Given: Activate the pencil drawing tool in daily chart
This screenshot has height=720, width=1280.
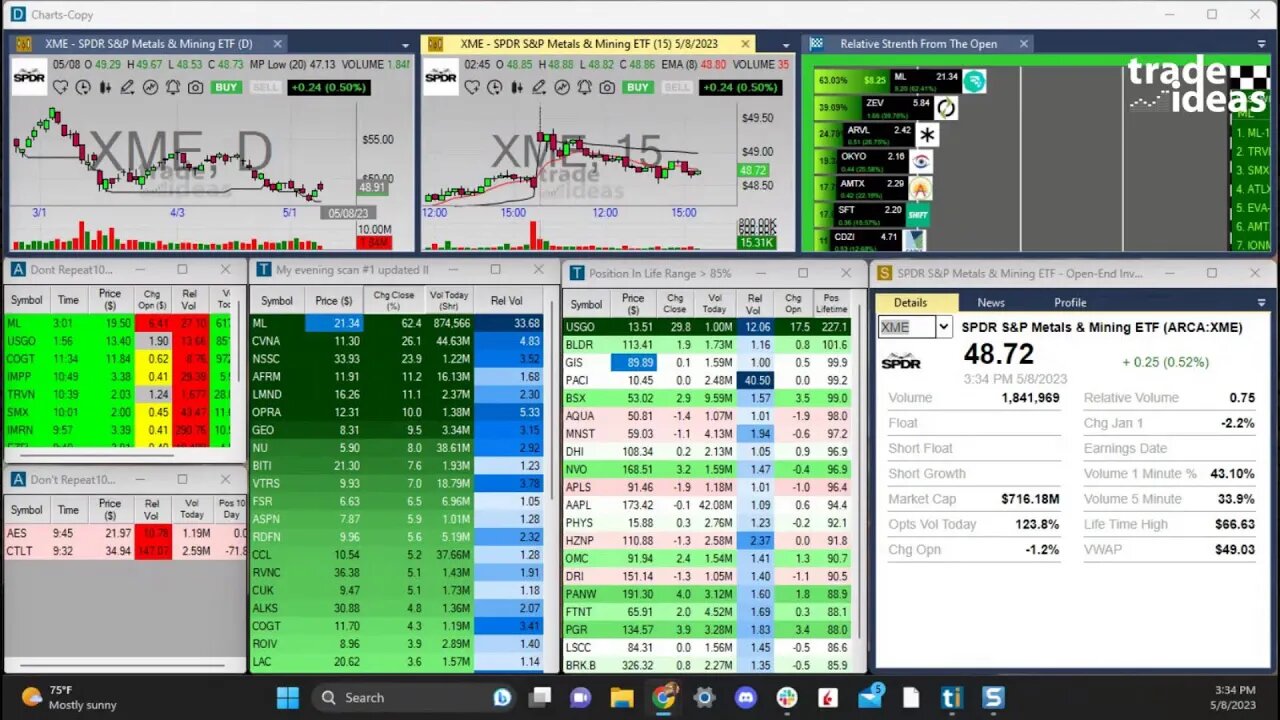Looking at the screenshot, I should pyautogui.click(x=127, y=87).
